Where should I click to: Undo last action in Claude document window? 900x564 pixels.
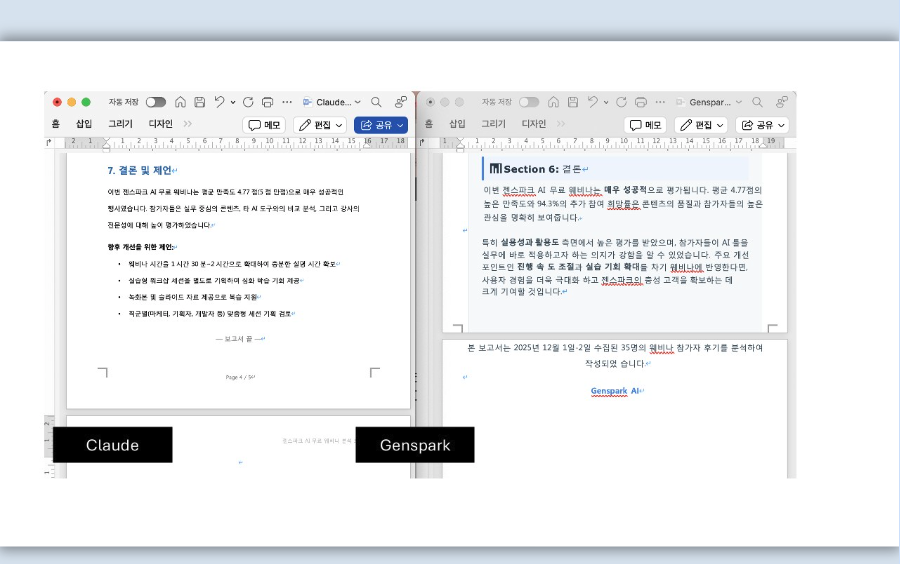click(219, 102)
